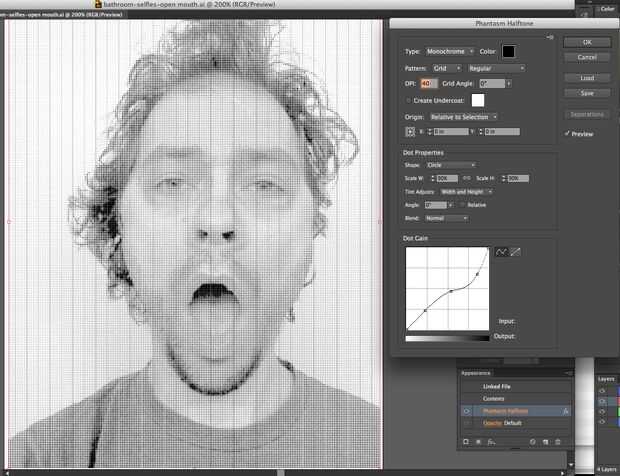This screenshot has width=620, height=476.
Task: Open the dot Shape dropdown set to Circle
Action: [451, 165]
